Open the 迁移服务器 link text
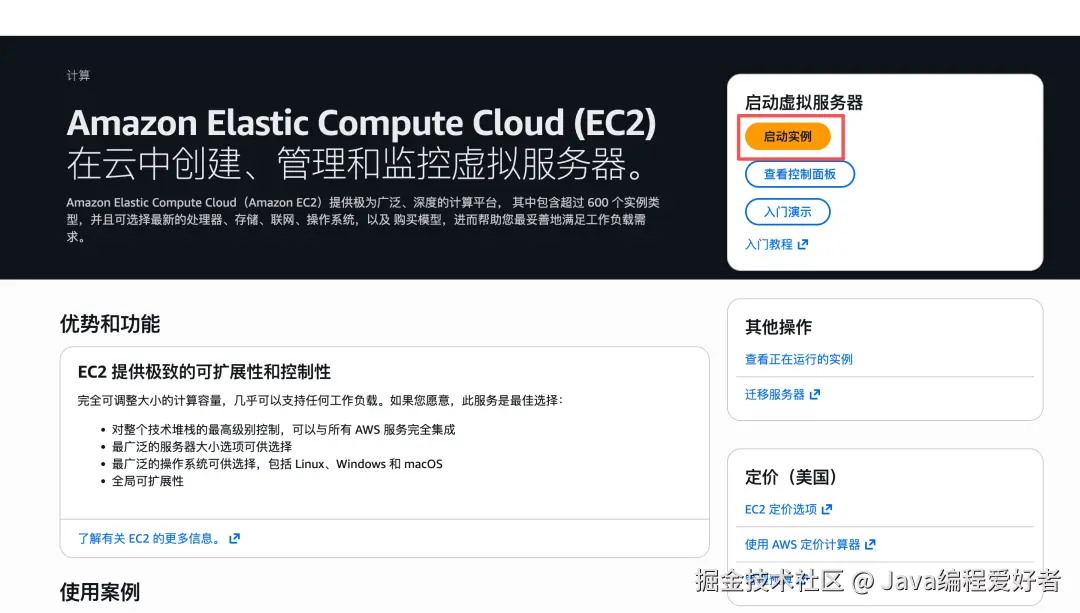1080x613 pixels. [x=774, y=394]
